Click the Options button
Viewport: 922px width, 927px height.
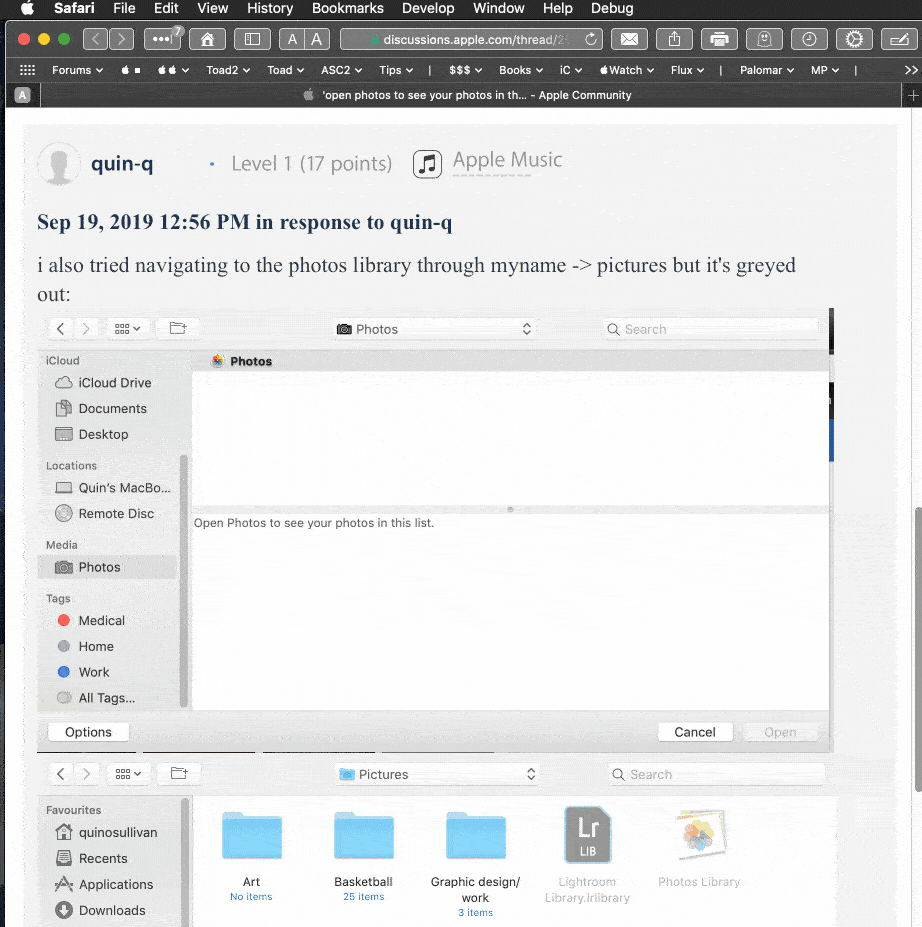[x=88, y=732]
